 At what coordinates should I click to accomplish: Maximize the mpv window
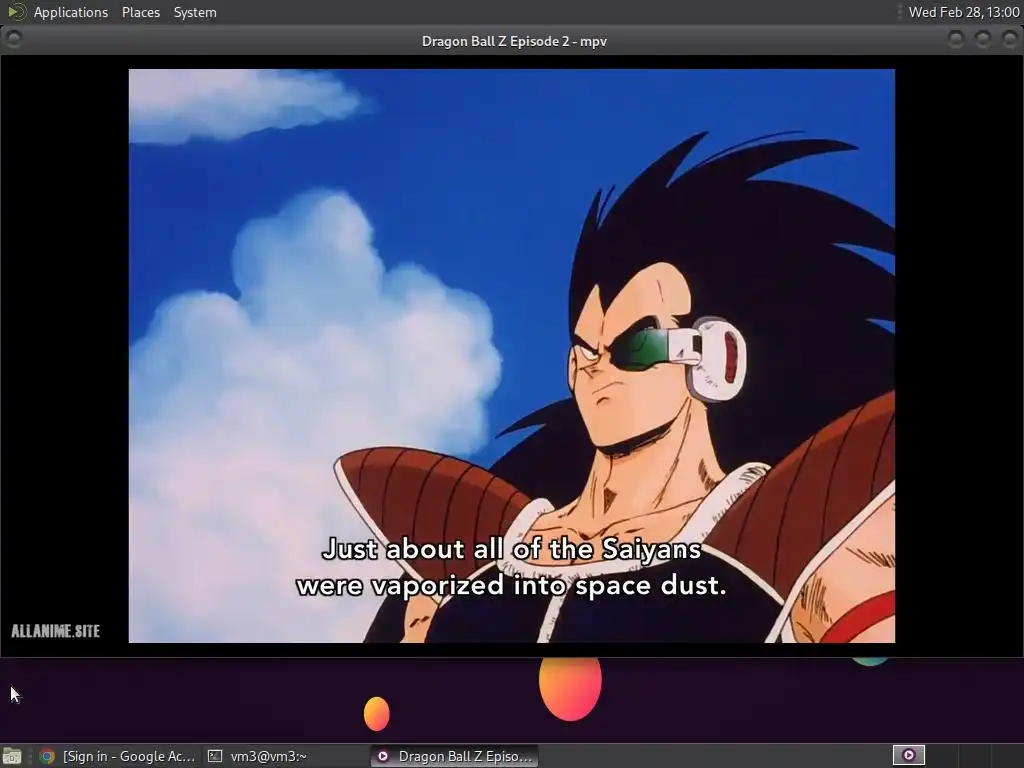pos(983,40)
